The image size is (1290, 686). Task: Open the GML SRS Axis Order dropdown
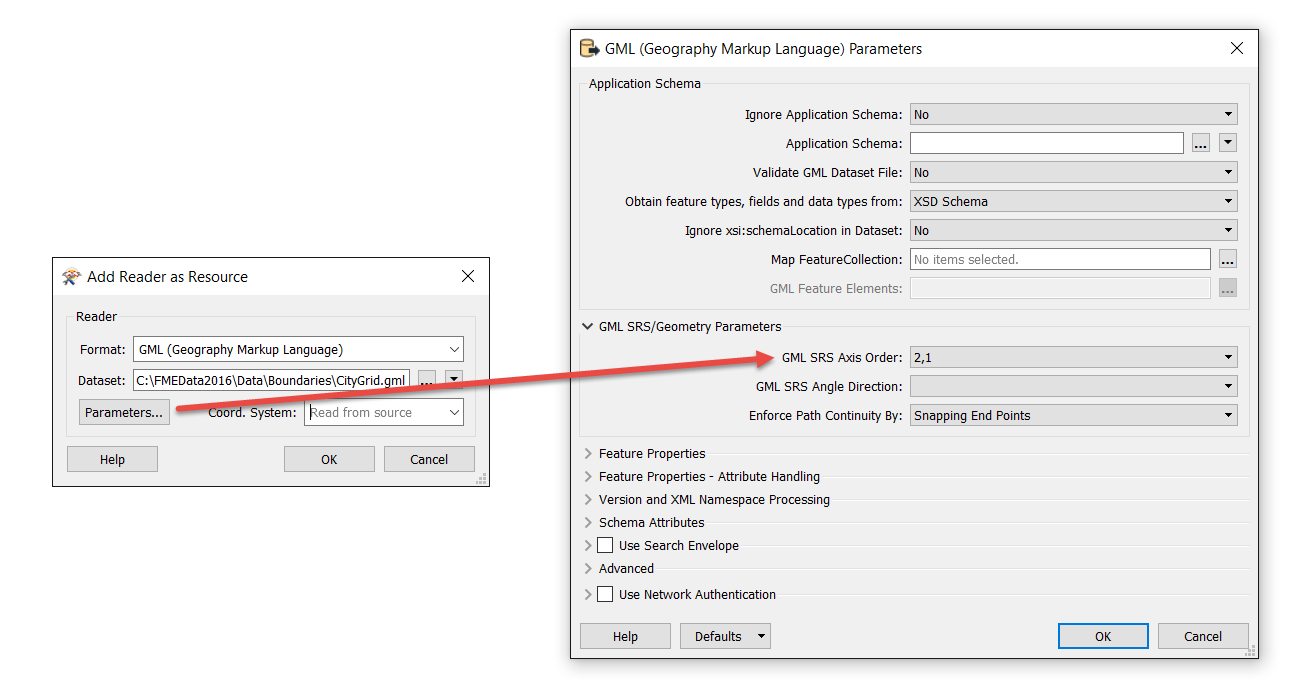point(1226,356)
